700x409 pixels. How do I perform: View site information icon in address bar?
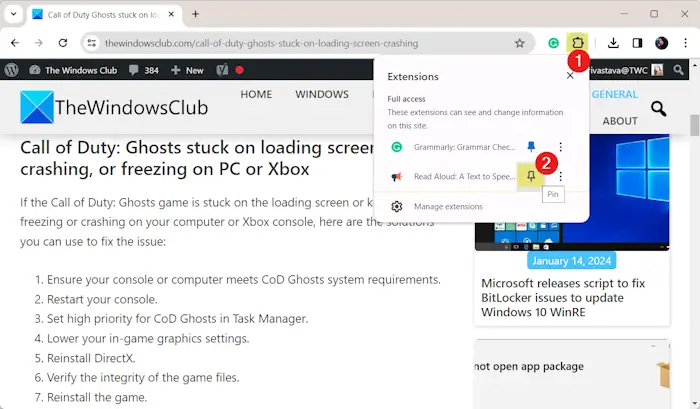click(92, 43)
